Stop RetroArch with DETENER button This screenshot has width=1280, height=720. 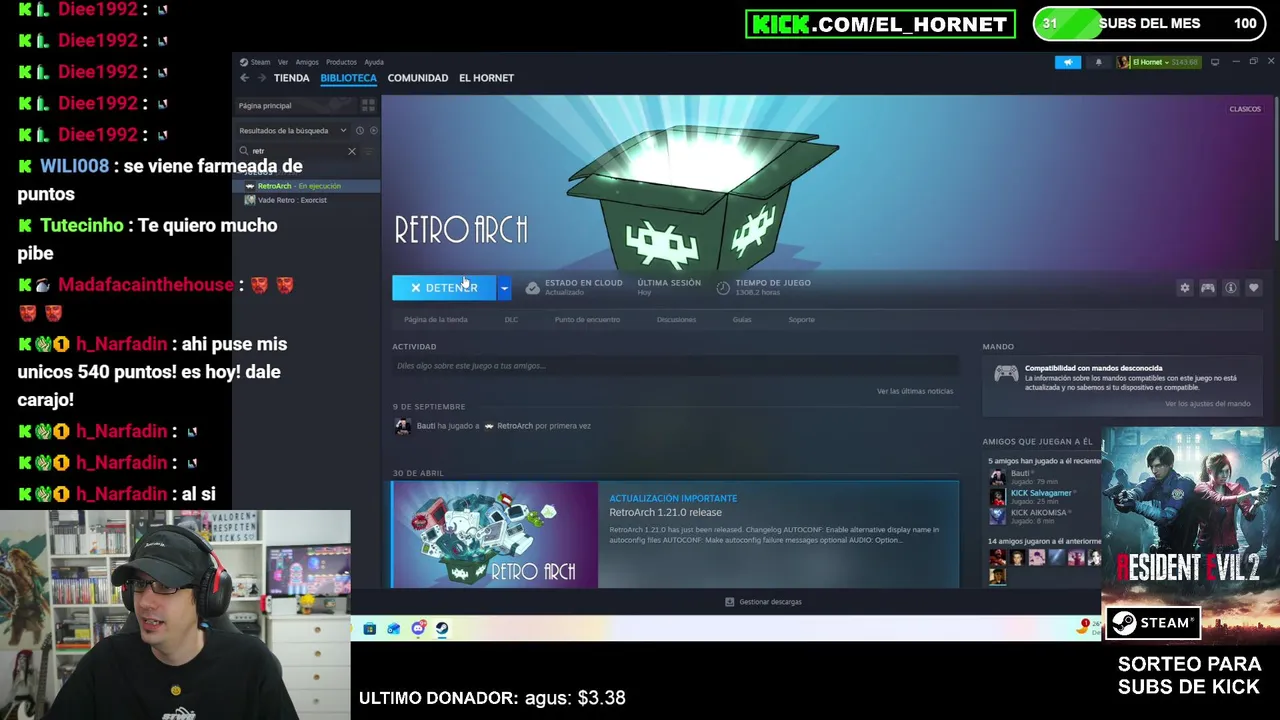(x=444, y=288)
